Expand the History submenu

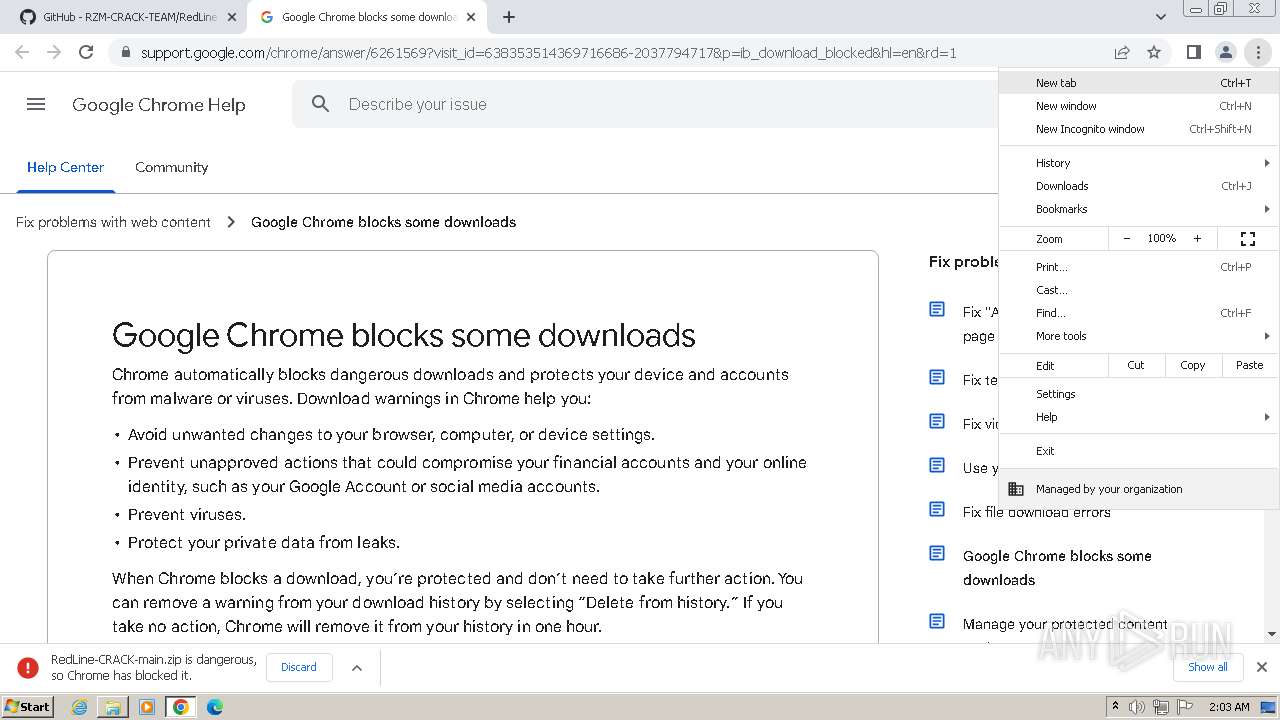pyautogui.click(x=1139, y=163)
